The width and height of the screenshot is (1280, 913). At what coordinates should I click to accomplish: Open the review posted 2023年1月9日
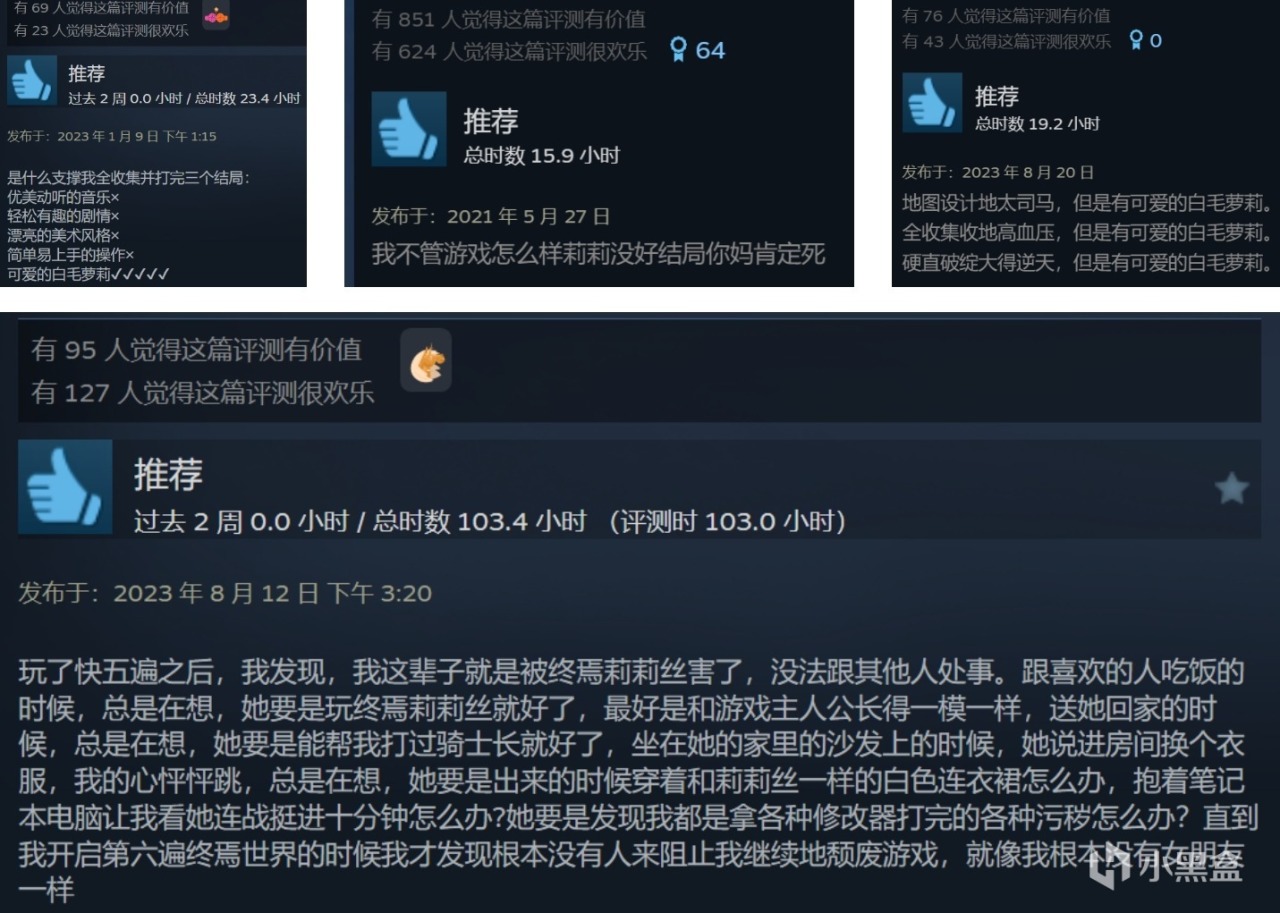tap(112, 136)
